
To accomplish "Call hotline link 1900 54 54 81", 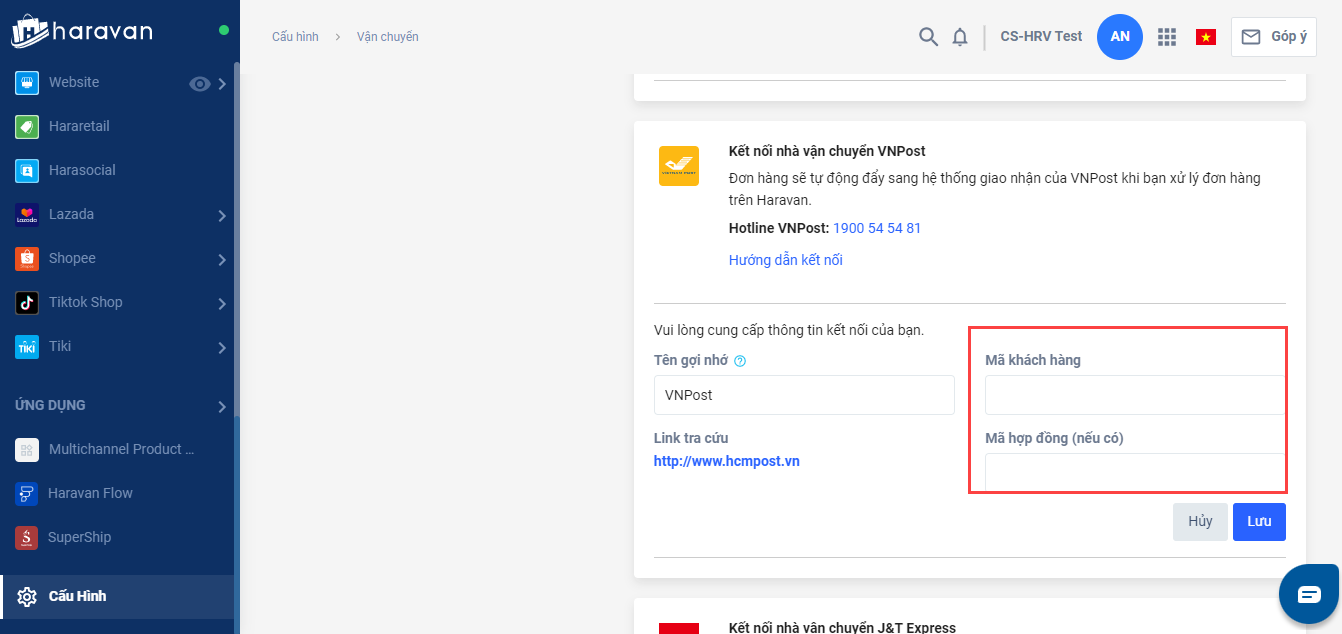I will click(877, 228).
